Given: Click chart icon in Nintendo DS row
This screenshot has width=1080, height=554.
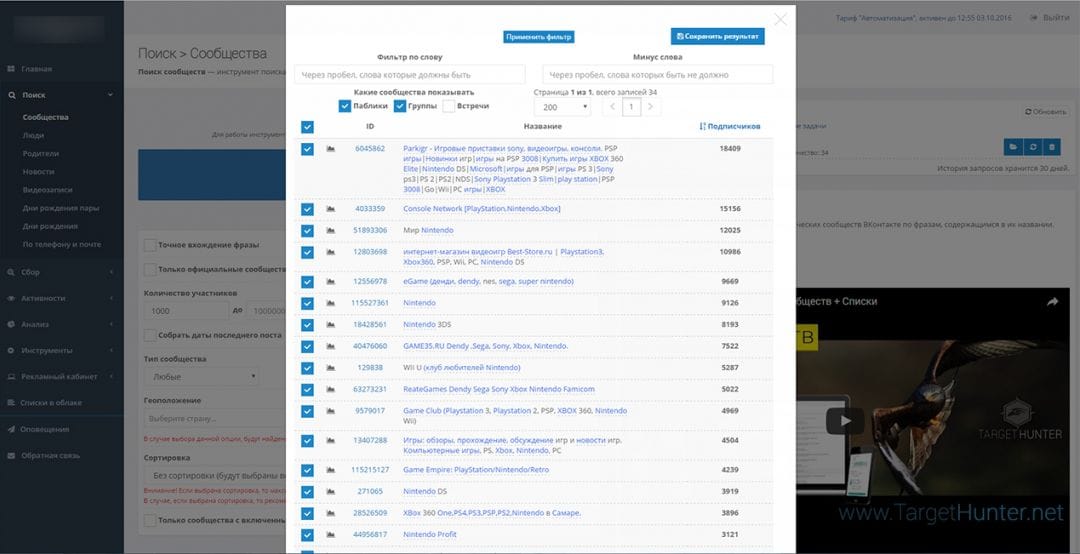Looking at the screenshot, I should [331, 491].
